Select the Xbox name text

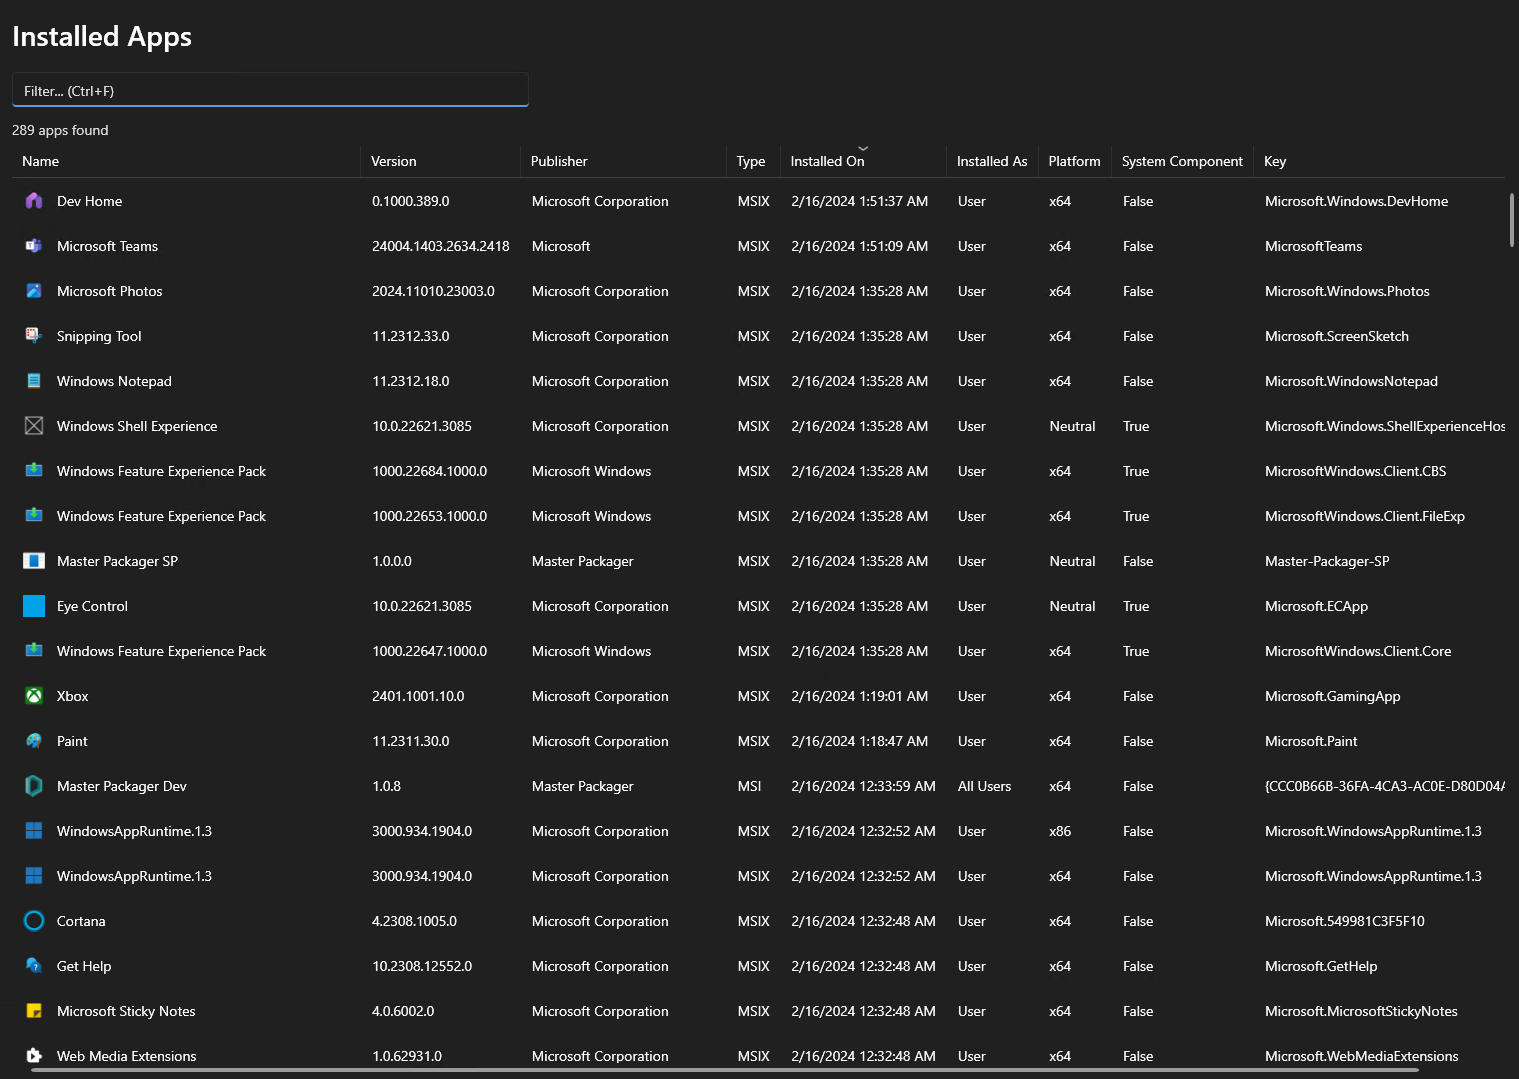coord(72,696)
